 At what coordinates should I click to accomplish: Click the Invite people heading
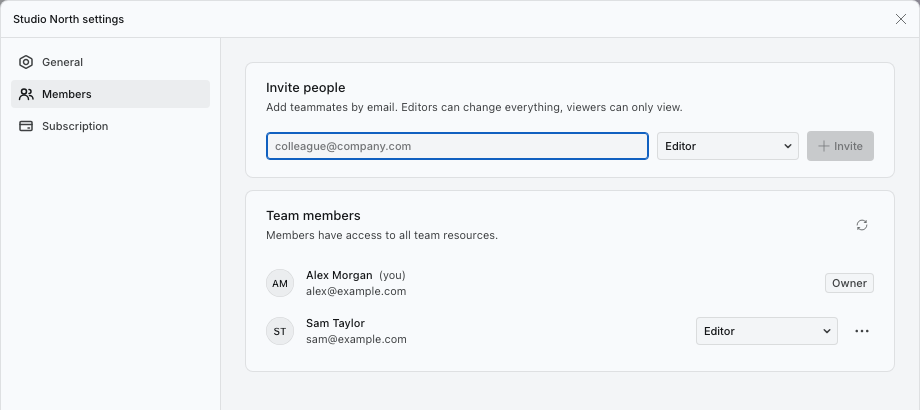[306, 87]
